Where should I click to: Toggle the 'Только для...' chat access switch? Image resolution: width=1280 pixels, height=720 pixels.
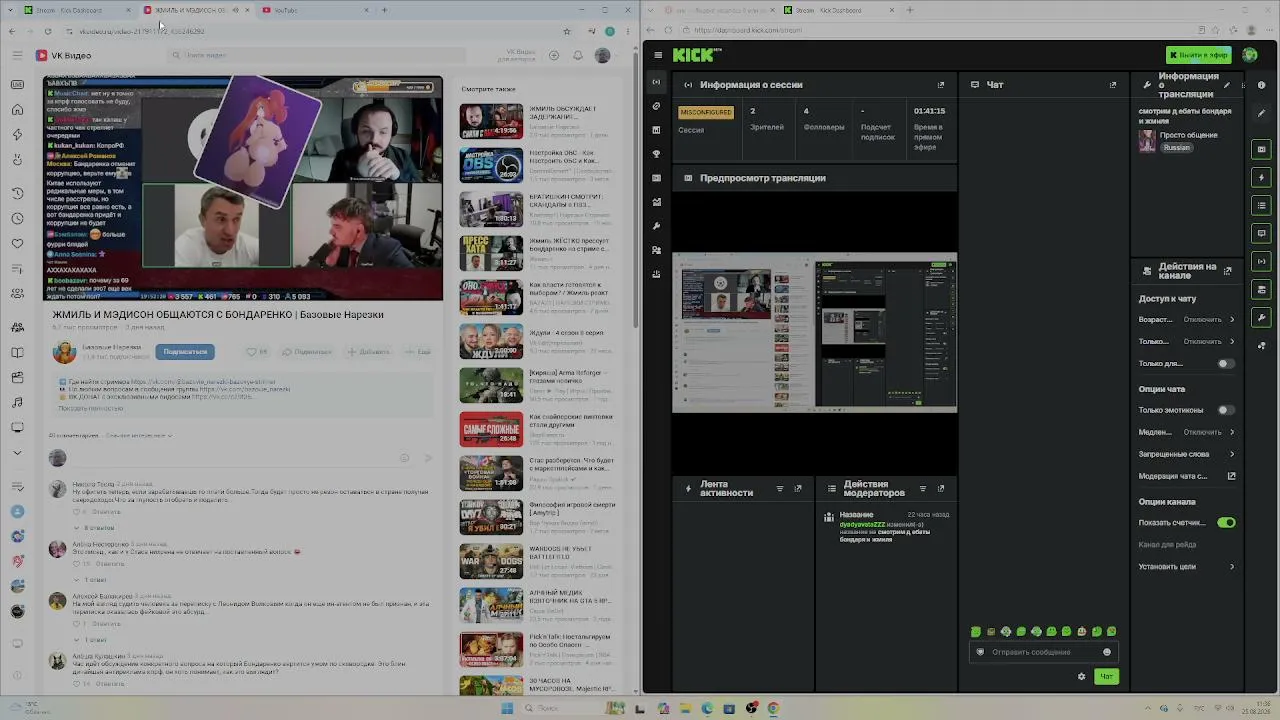tap(1226, 364)
